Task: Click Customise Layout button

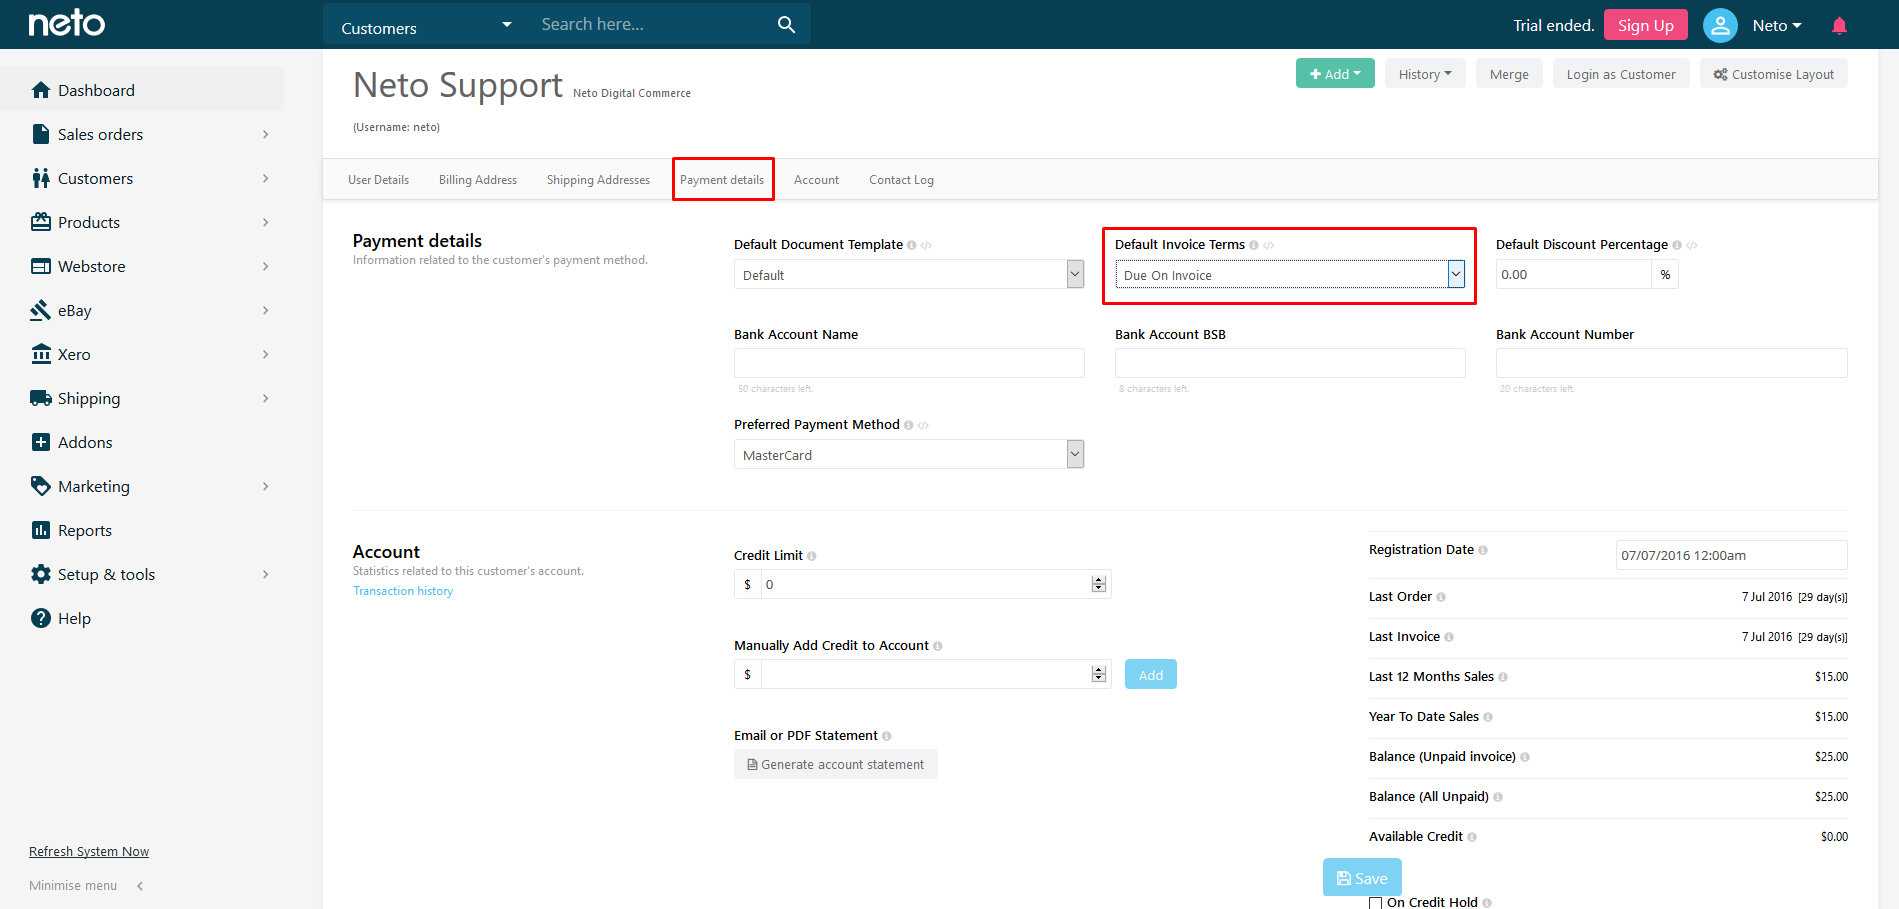Action: [1774, 74]
